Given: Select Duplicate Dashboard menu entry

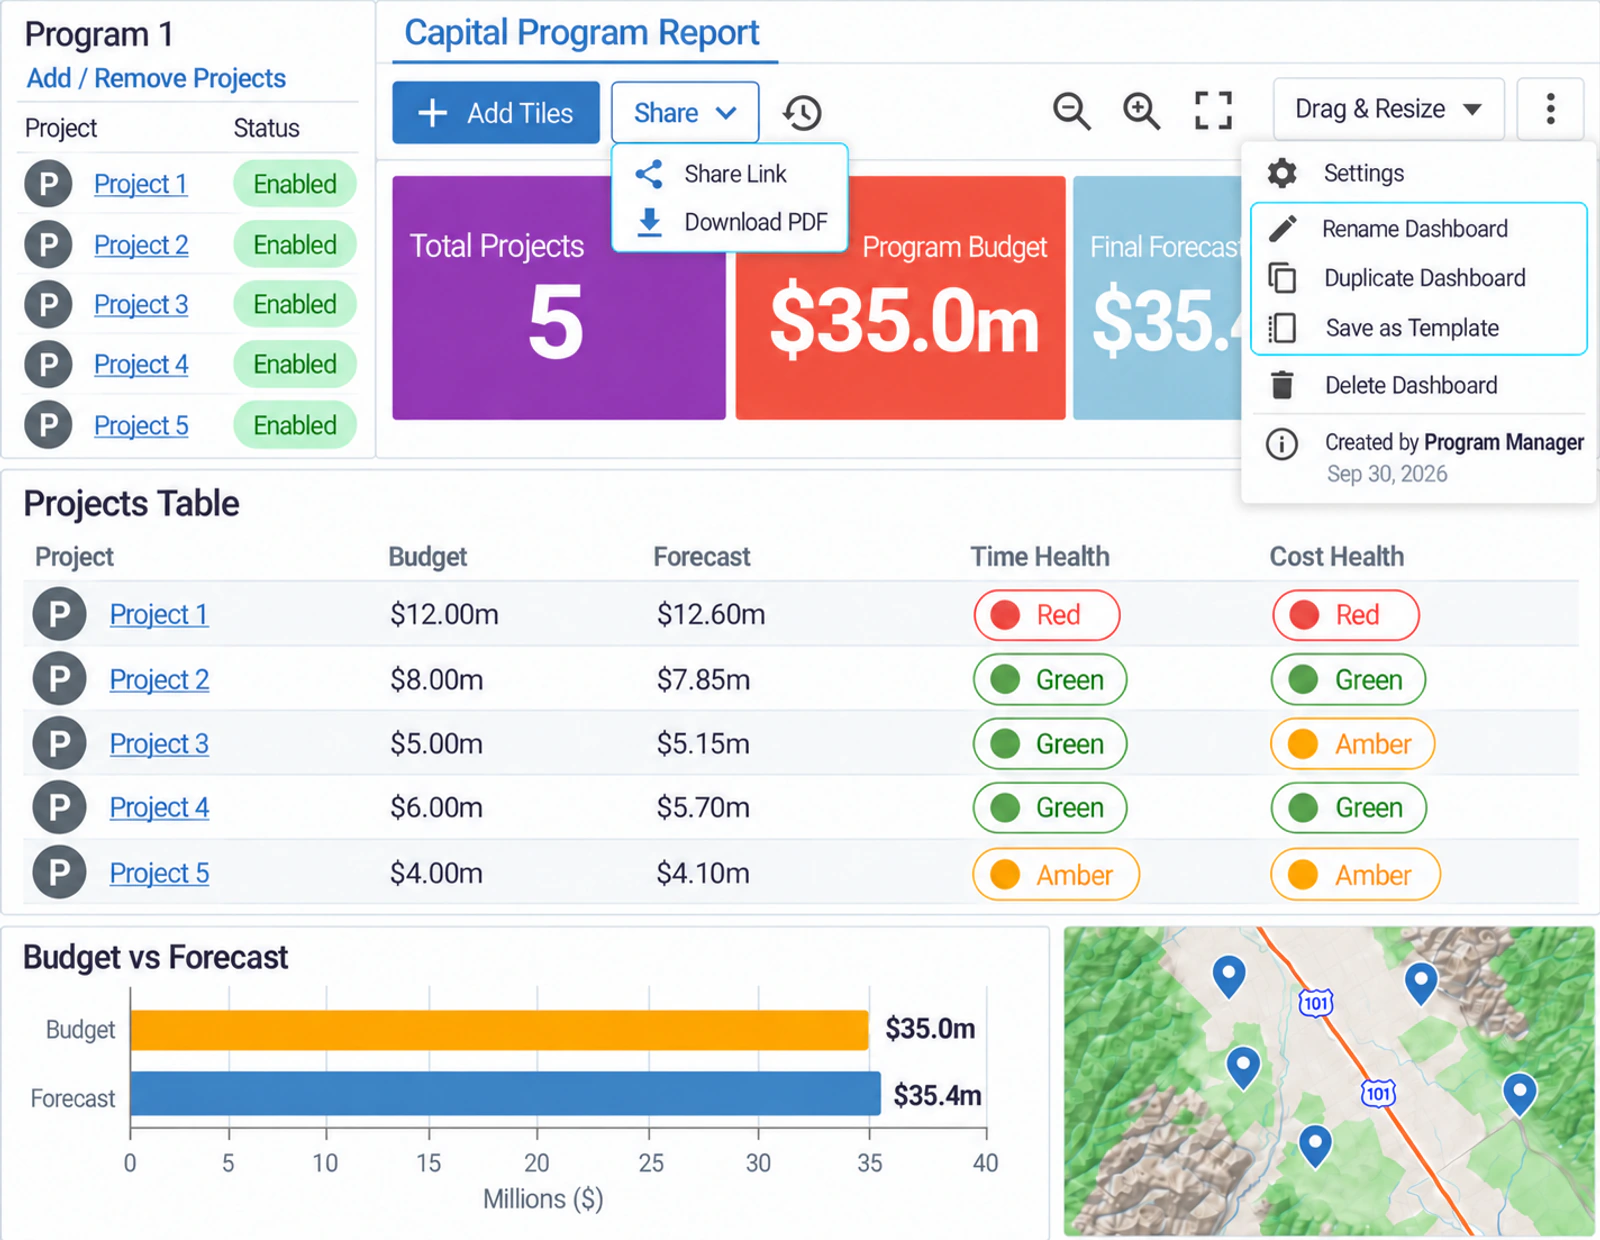Looking at the screenshot, I should 1418,278.
